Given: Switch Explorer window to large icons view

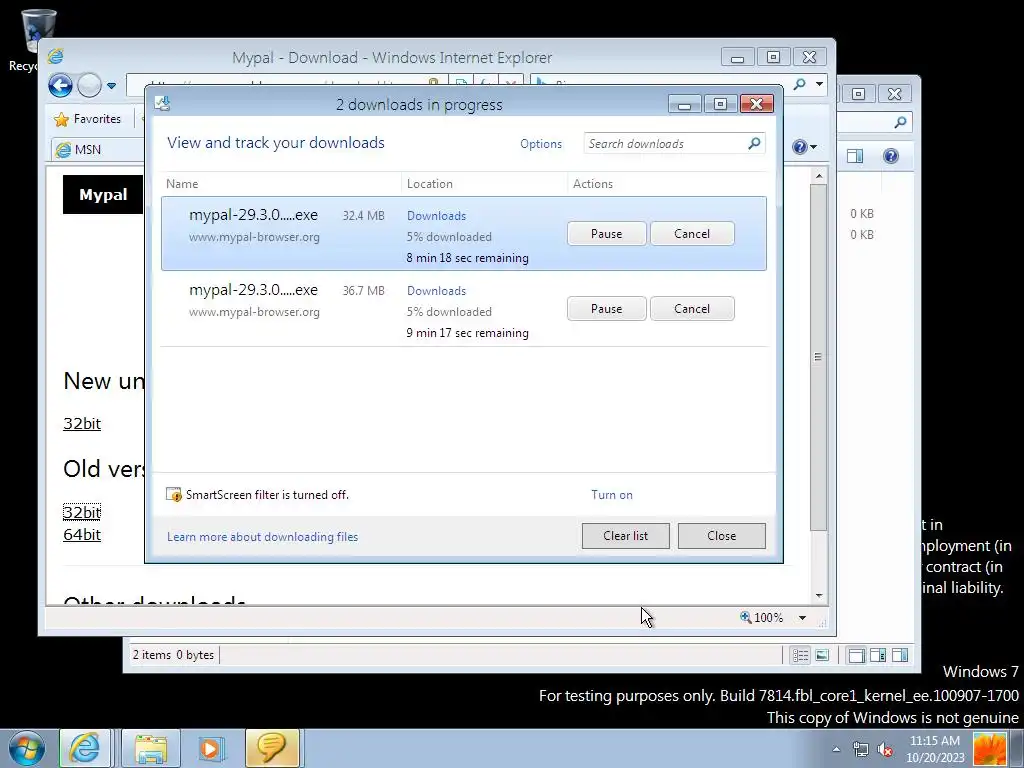Looking at the screenshot, I should tap(822, 655).
